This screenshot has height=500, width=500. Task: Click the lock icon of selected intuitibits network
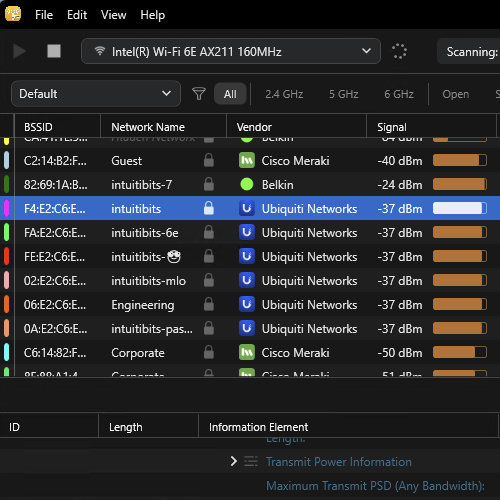[209, 208]
